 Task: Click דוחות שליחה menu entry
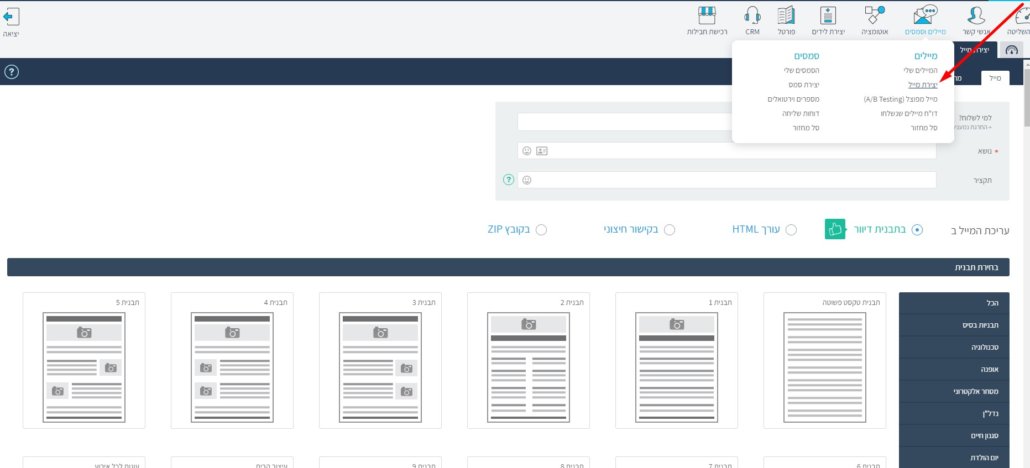[801, 114]
